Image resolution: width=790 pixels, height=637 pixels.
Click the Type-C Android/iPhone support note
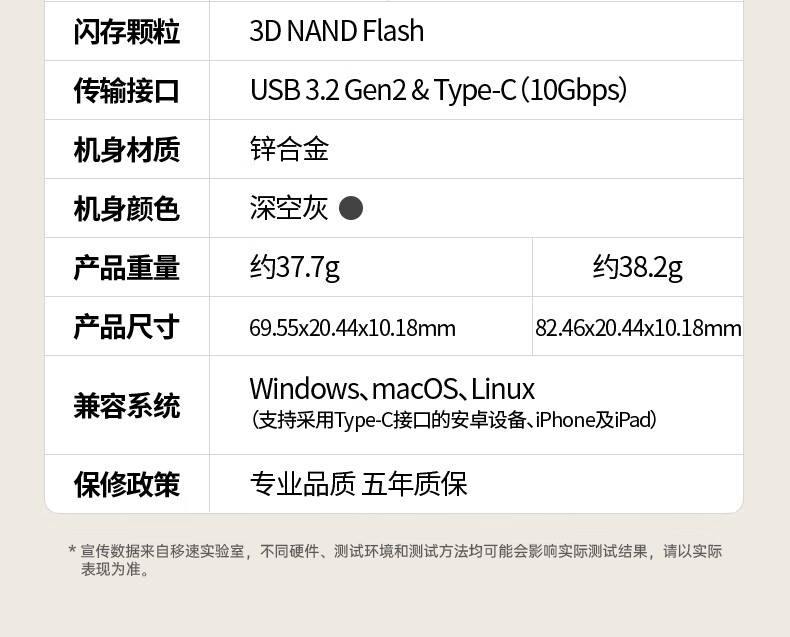coord(453,420)
